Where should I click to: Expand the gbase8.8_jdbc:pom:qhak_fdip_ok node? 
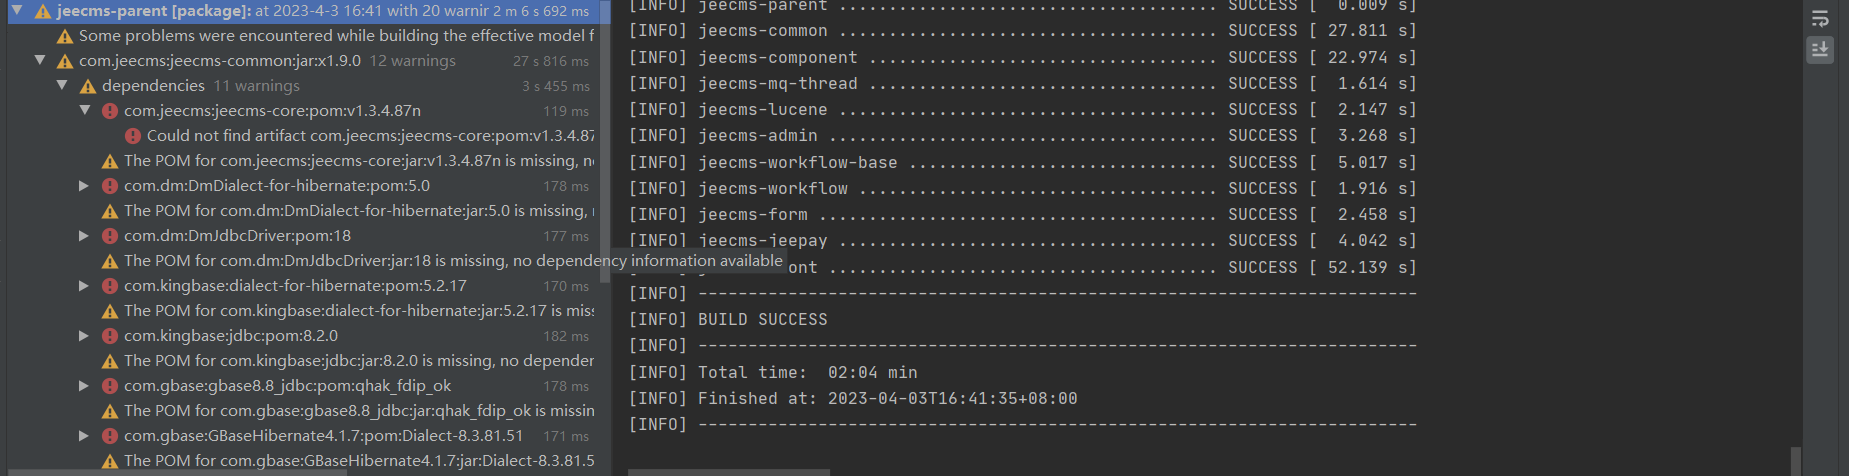click(x=84, y=386)
